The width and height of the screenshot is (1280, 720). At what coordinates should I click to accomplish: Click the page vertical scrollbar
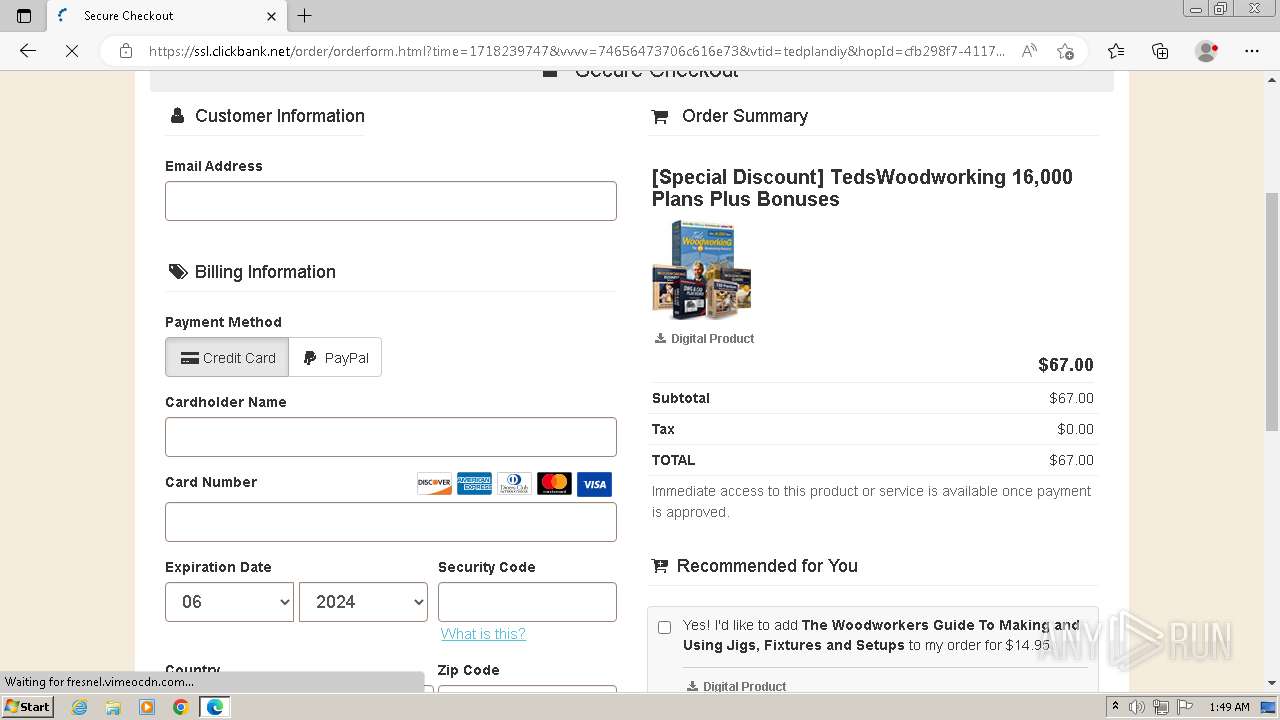click(1272, 312)
